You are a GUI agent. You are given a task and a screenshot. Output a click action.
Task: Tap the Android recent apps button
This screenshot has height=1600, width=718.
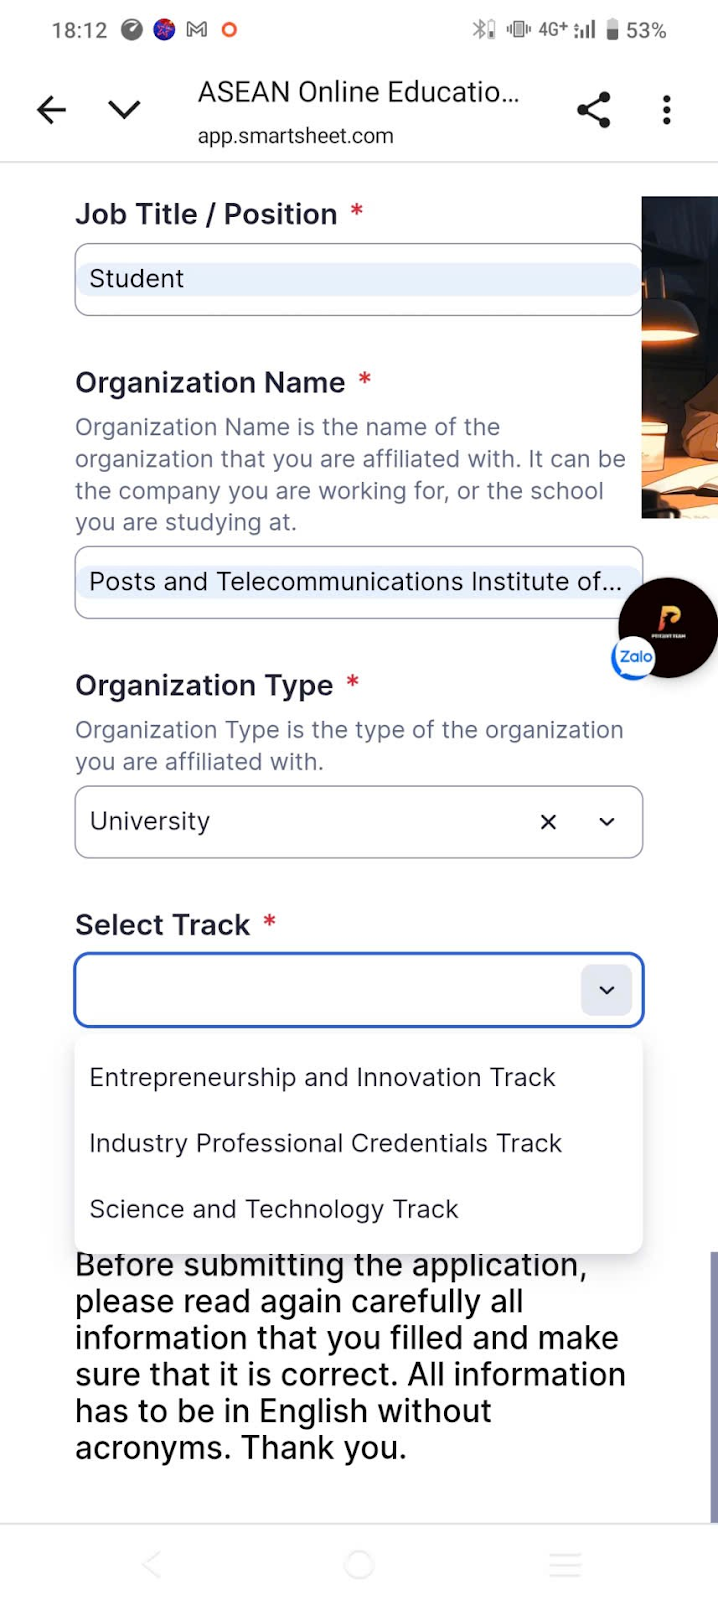pos(565,1564)
